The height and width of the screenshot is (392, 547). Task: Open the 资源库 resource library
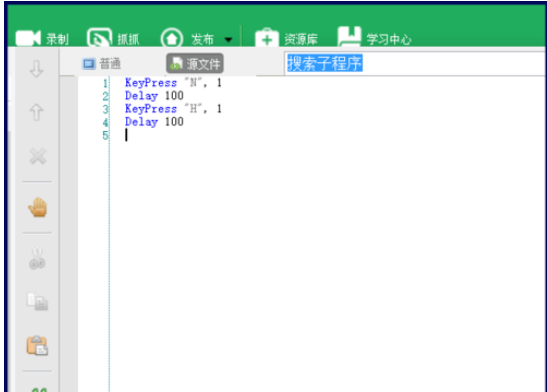pos(286,38)
